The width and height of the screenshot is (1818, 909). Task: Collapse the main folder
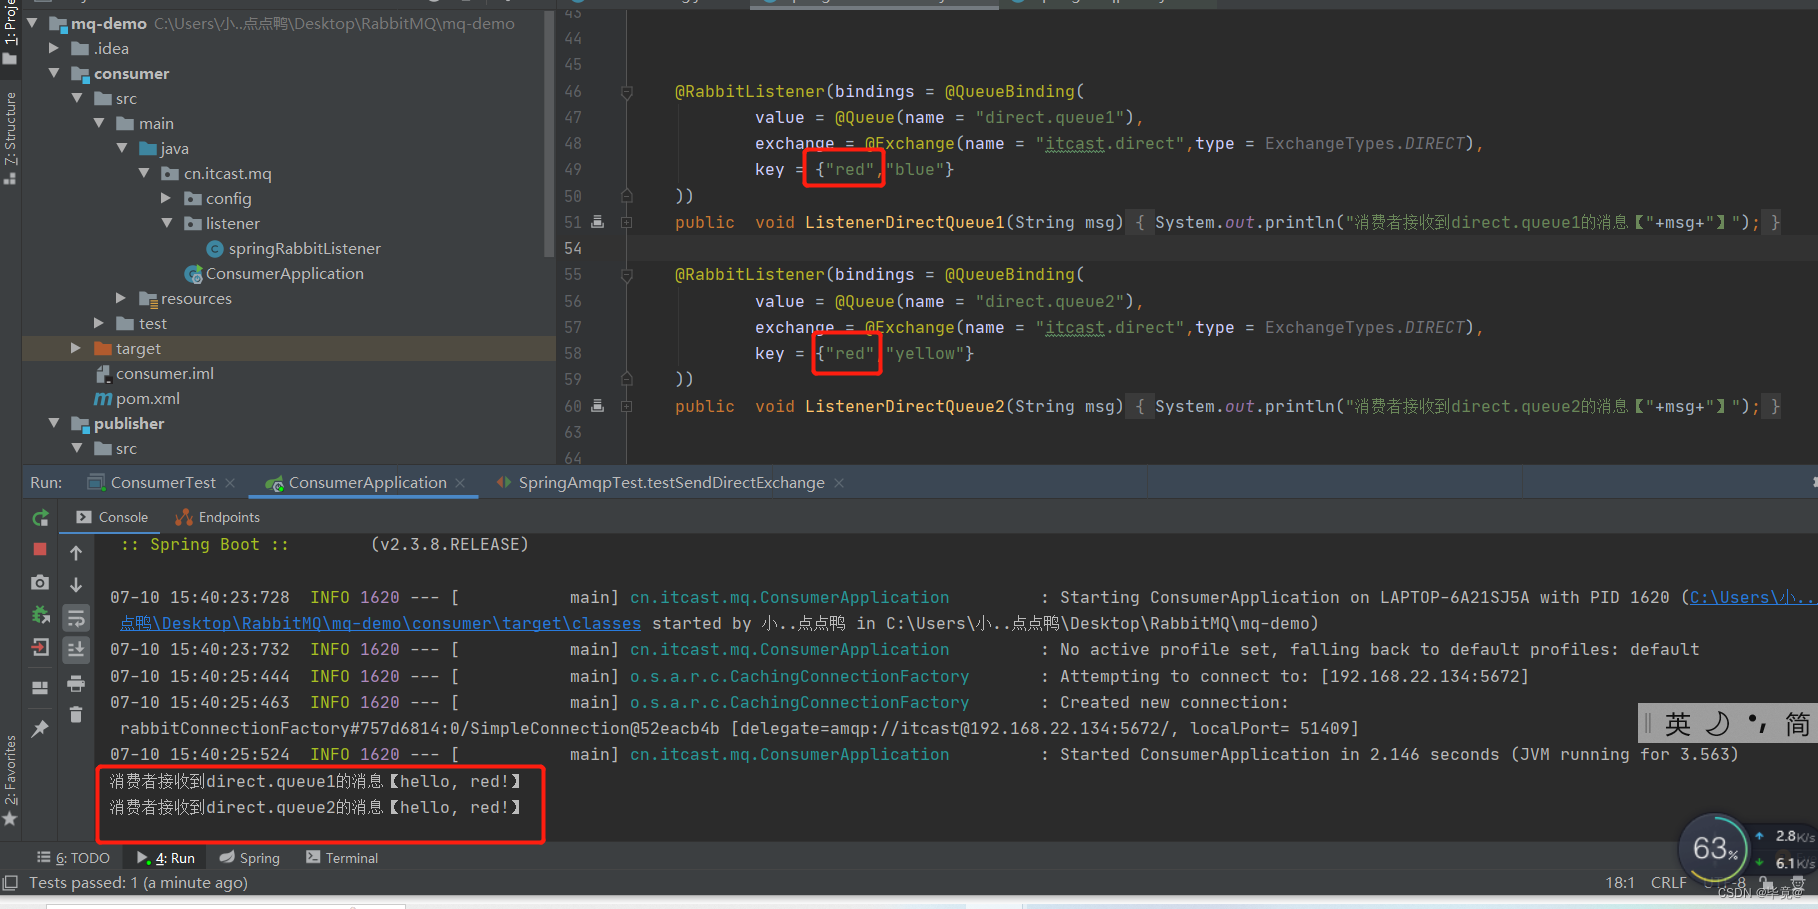tap(99, 123)
